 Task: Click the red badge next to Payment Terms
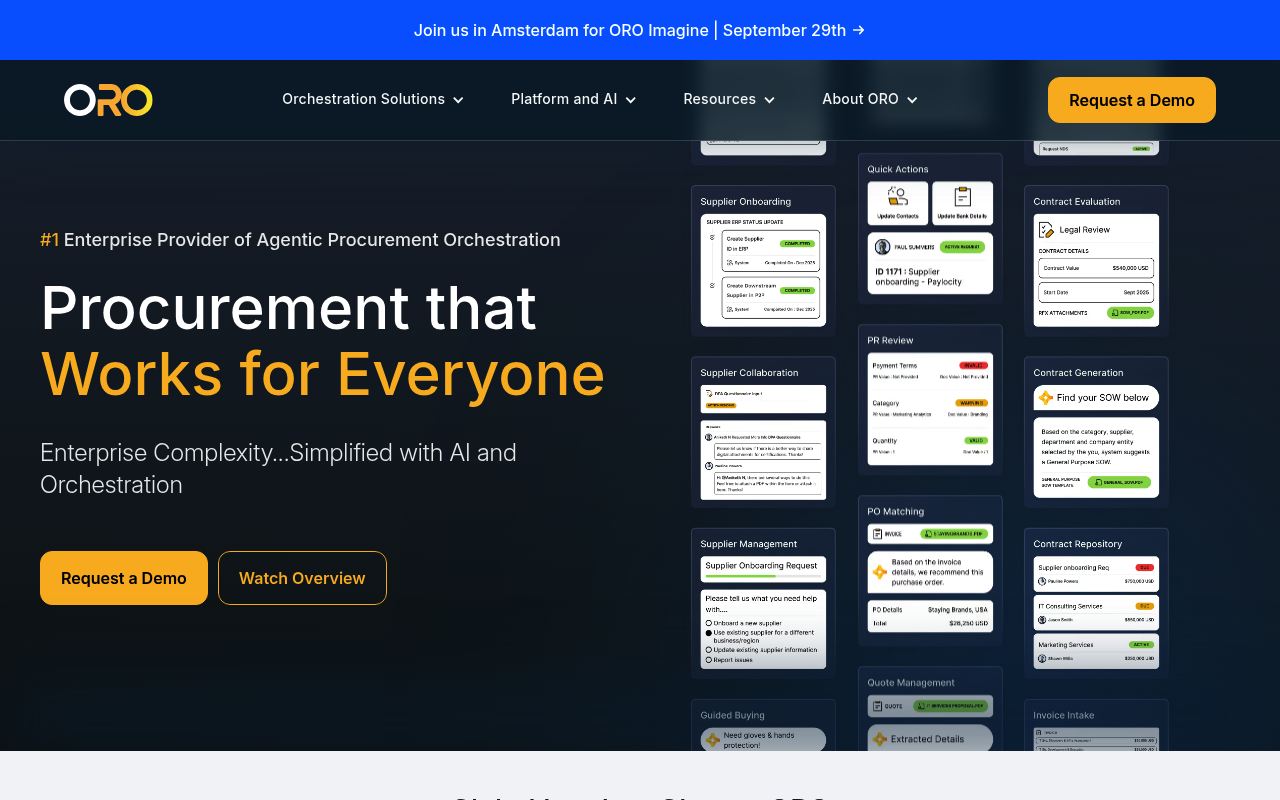(x=973, y=365)
